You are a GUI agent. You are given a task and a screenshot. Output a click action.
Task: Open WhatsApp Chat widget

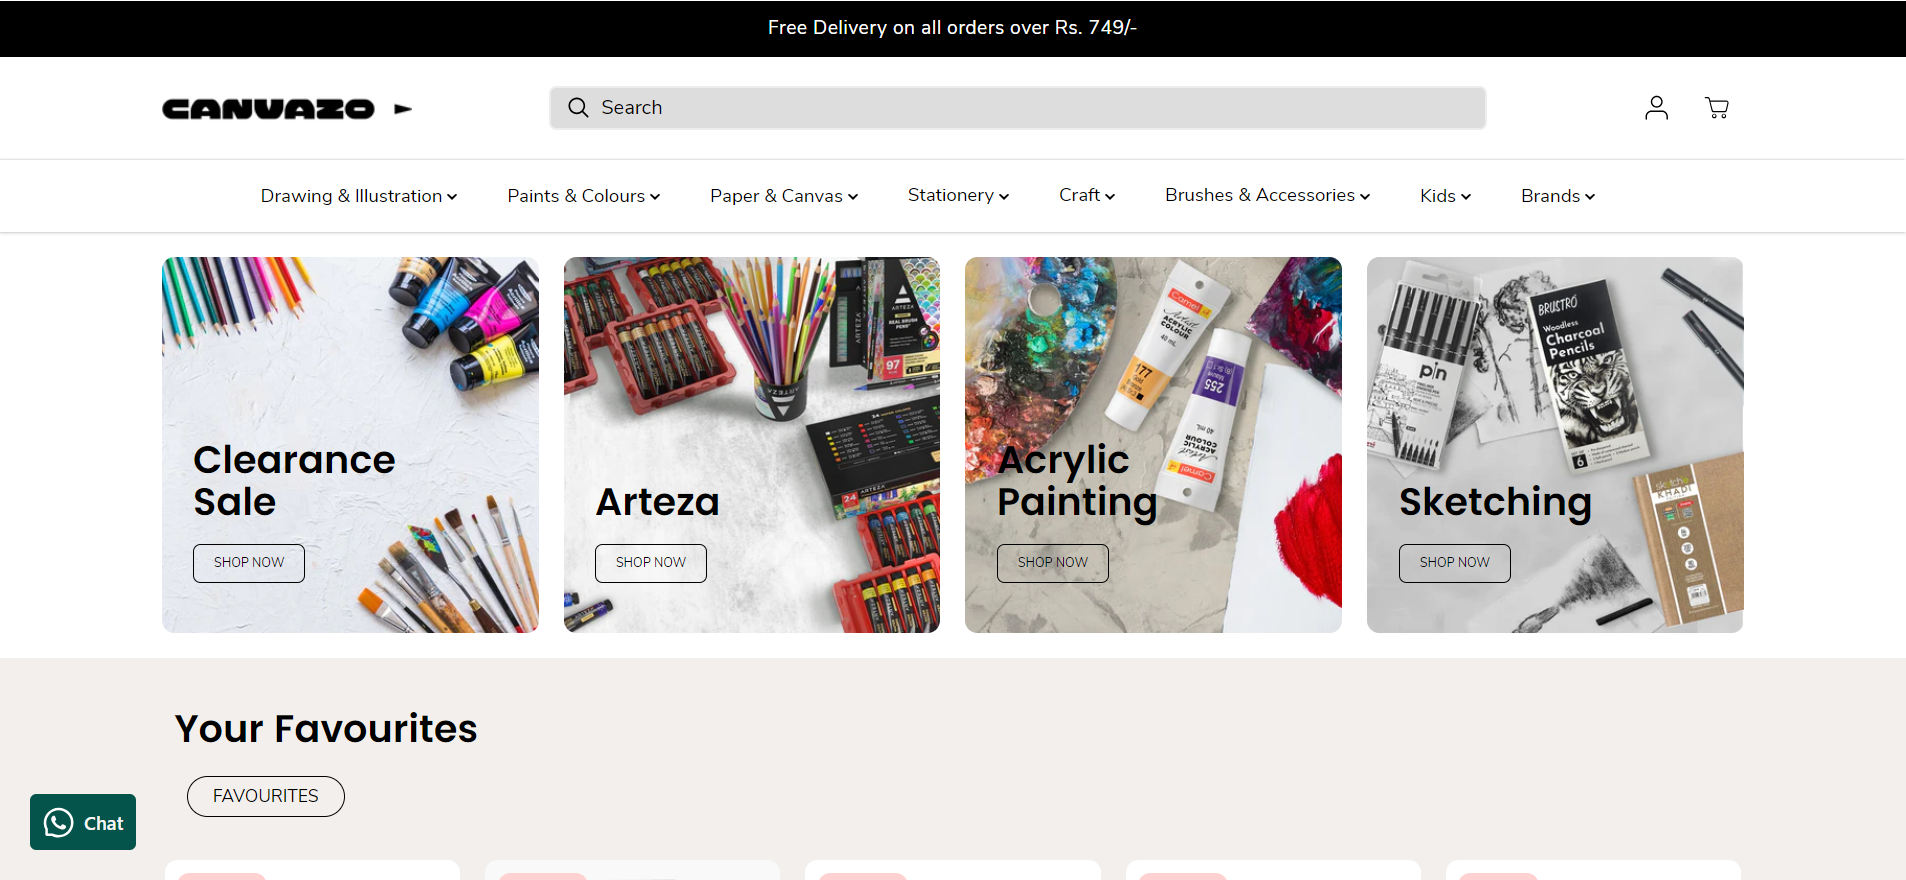click(83, 822)
